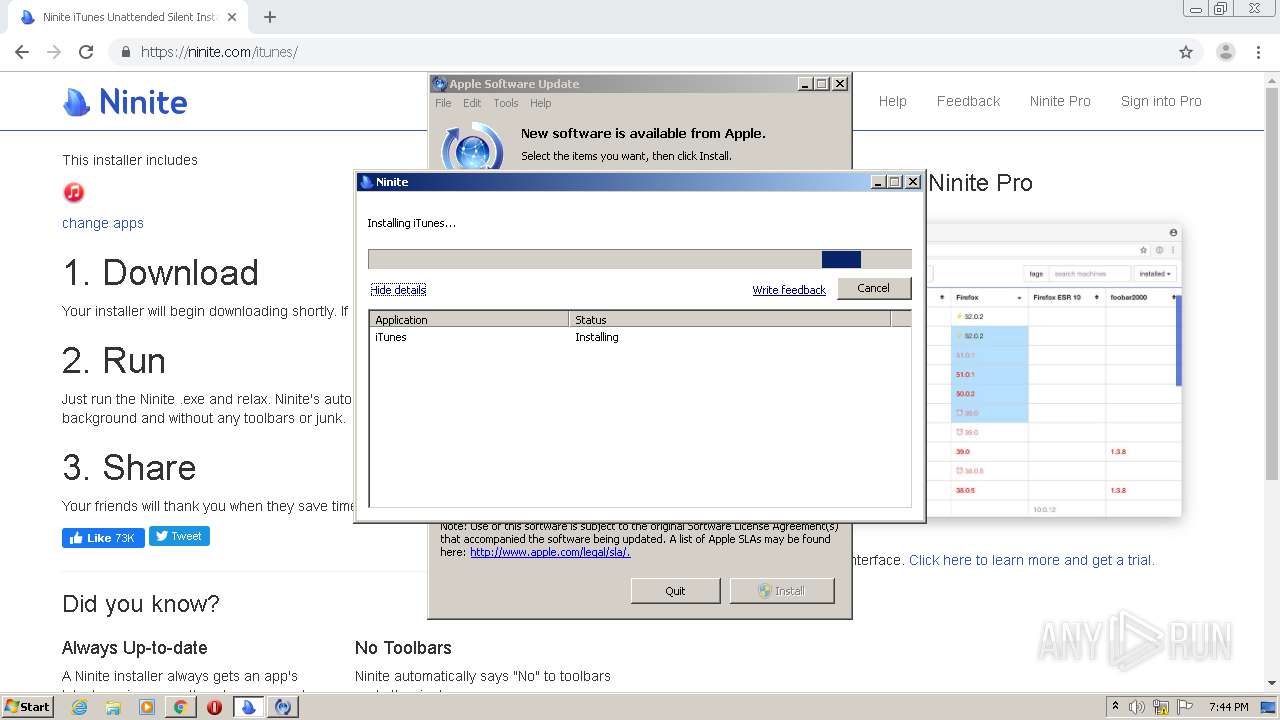Click the Installing status text for iTunes
The width and height of the screenshot is (1280, 720).
(x=597, y=337)
